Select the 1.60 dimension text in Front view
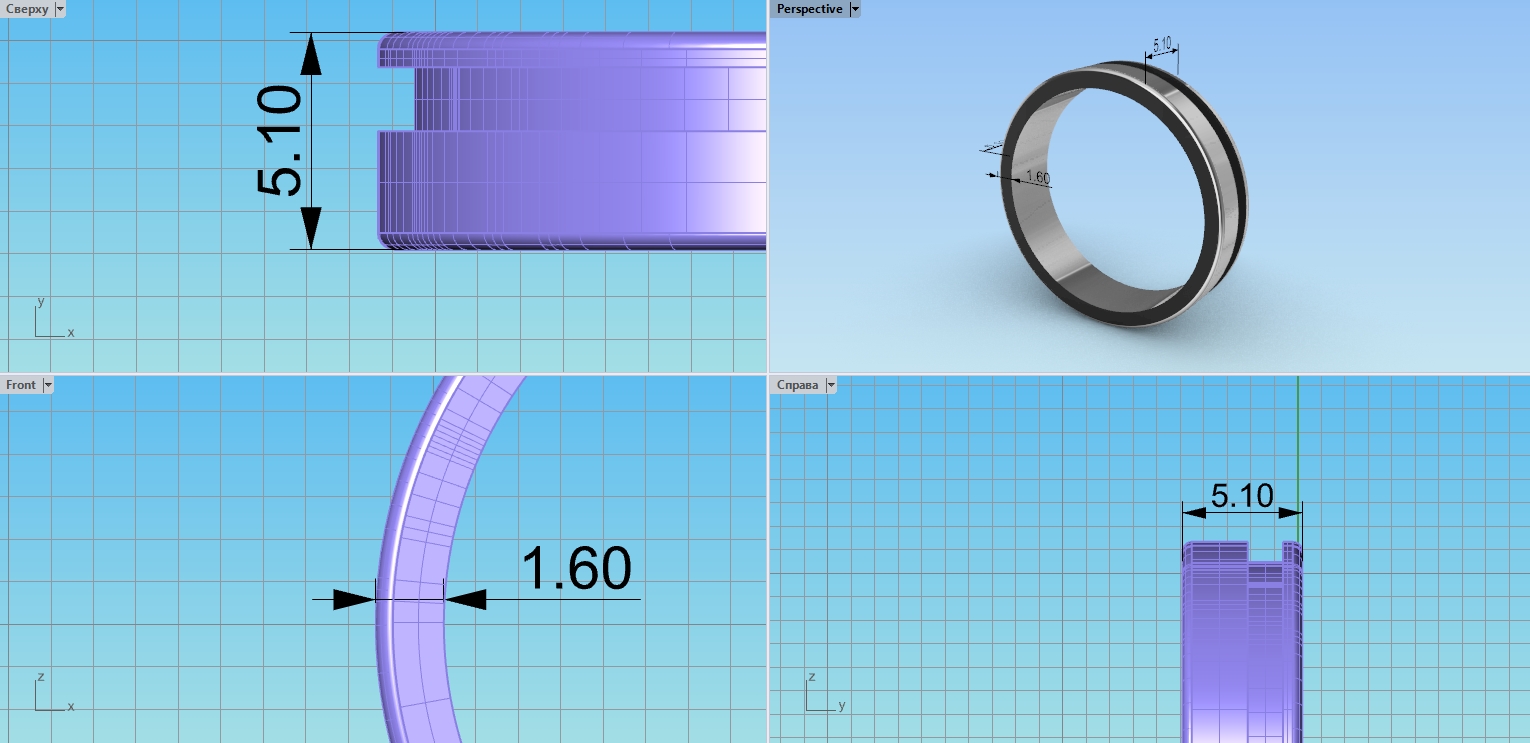This screenshot has width=1530, height=743. click(577, 570)
